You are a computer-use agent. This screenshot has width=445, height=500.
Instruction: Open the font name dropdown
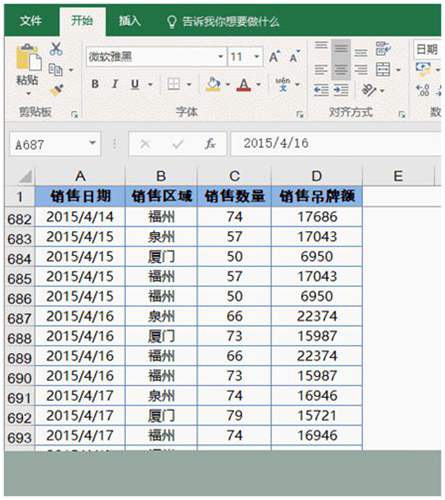click(220, 57)
